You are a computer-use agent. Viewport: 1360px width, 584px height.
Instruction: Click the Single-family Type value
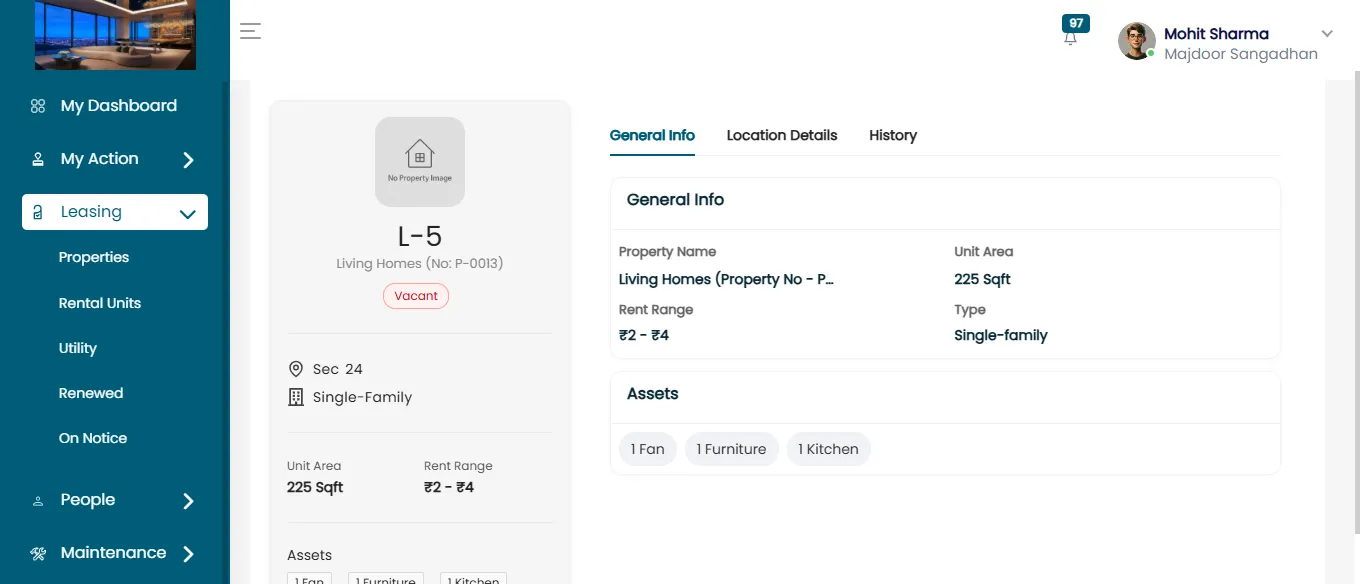(x=1001, y=335)
